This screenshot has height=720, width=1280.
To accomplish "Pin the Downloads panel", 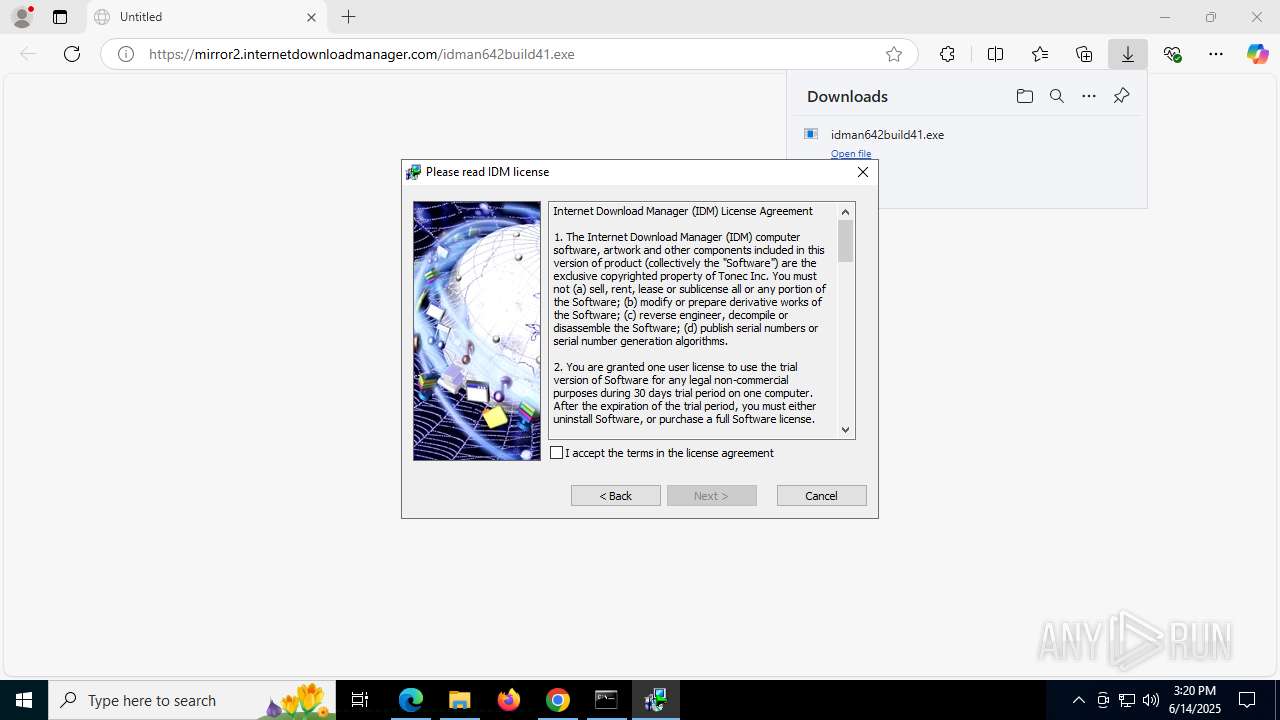I will click(x=1121, y=96).
